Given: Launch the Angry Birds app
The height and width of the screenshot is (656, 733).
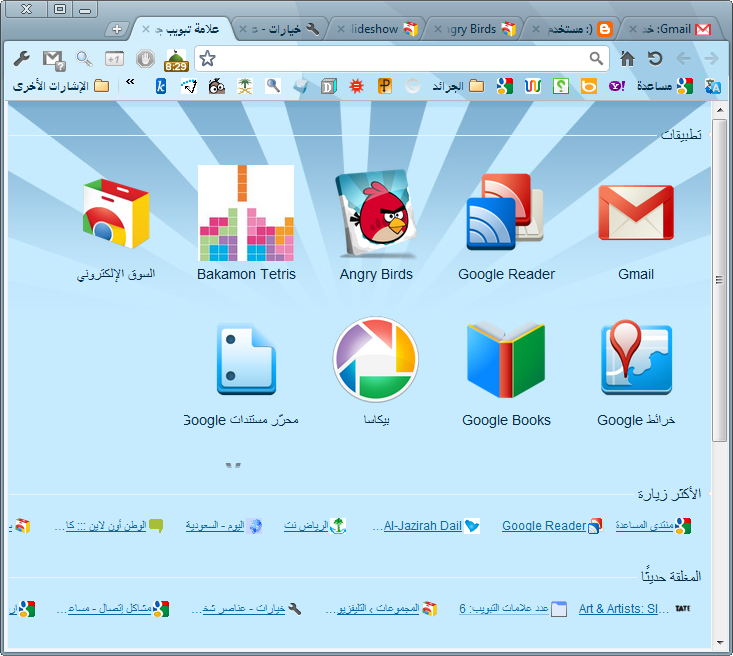Looking at the screenshot, I should pos(376,225).
